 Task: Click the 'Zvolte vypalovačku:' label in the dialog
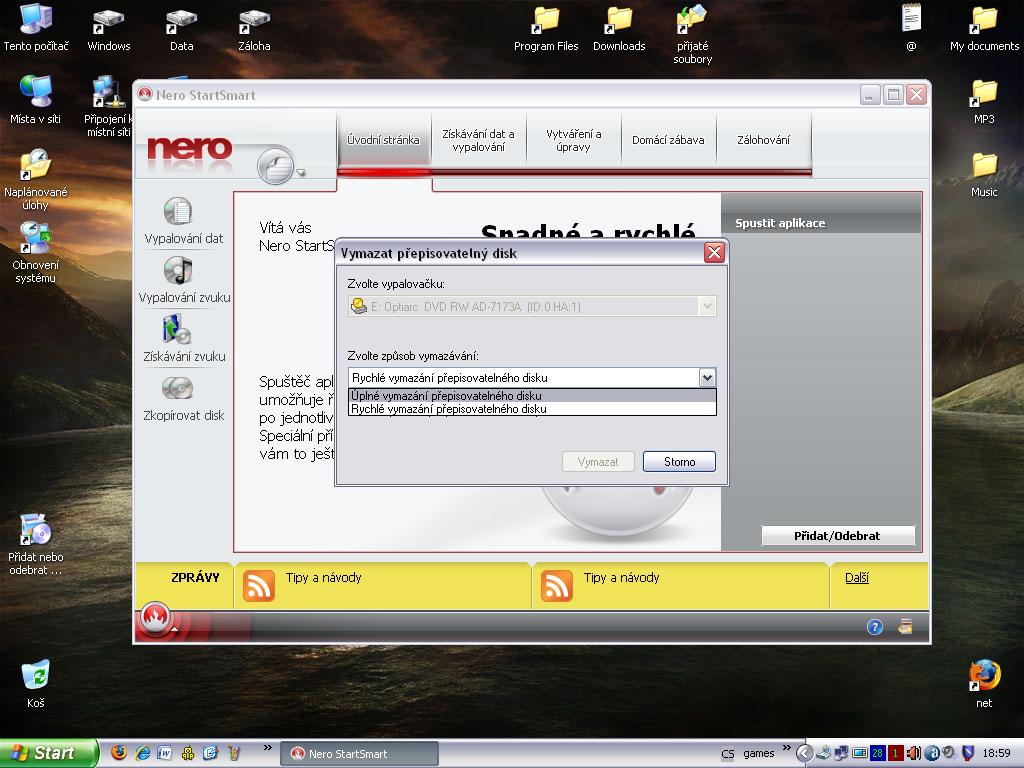(x=396, y=284)
